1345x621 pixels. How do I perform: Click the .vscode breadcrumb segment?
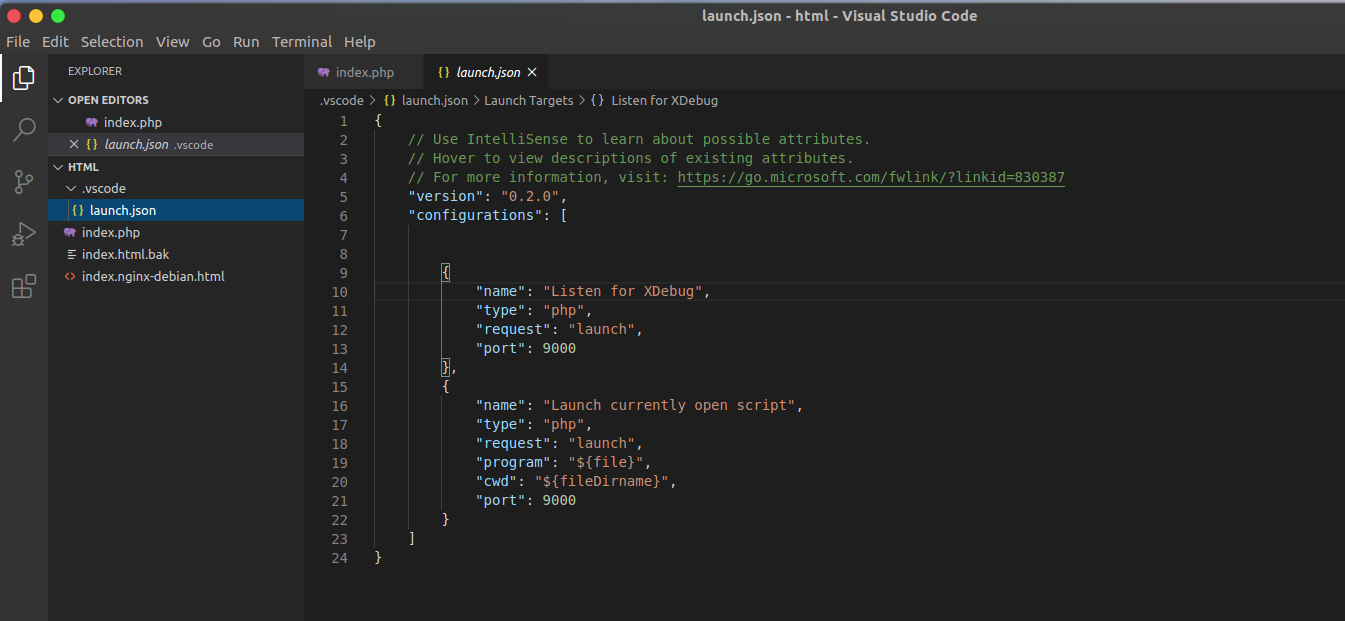point(342,100)
